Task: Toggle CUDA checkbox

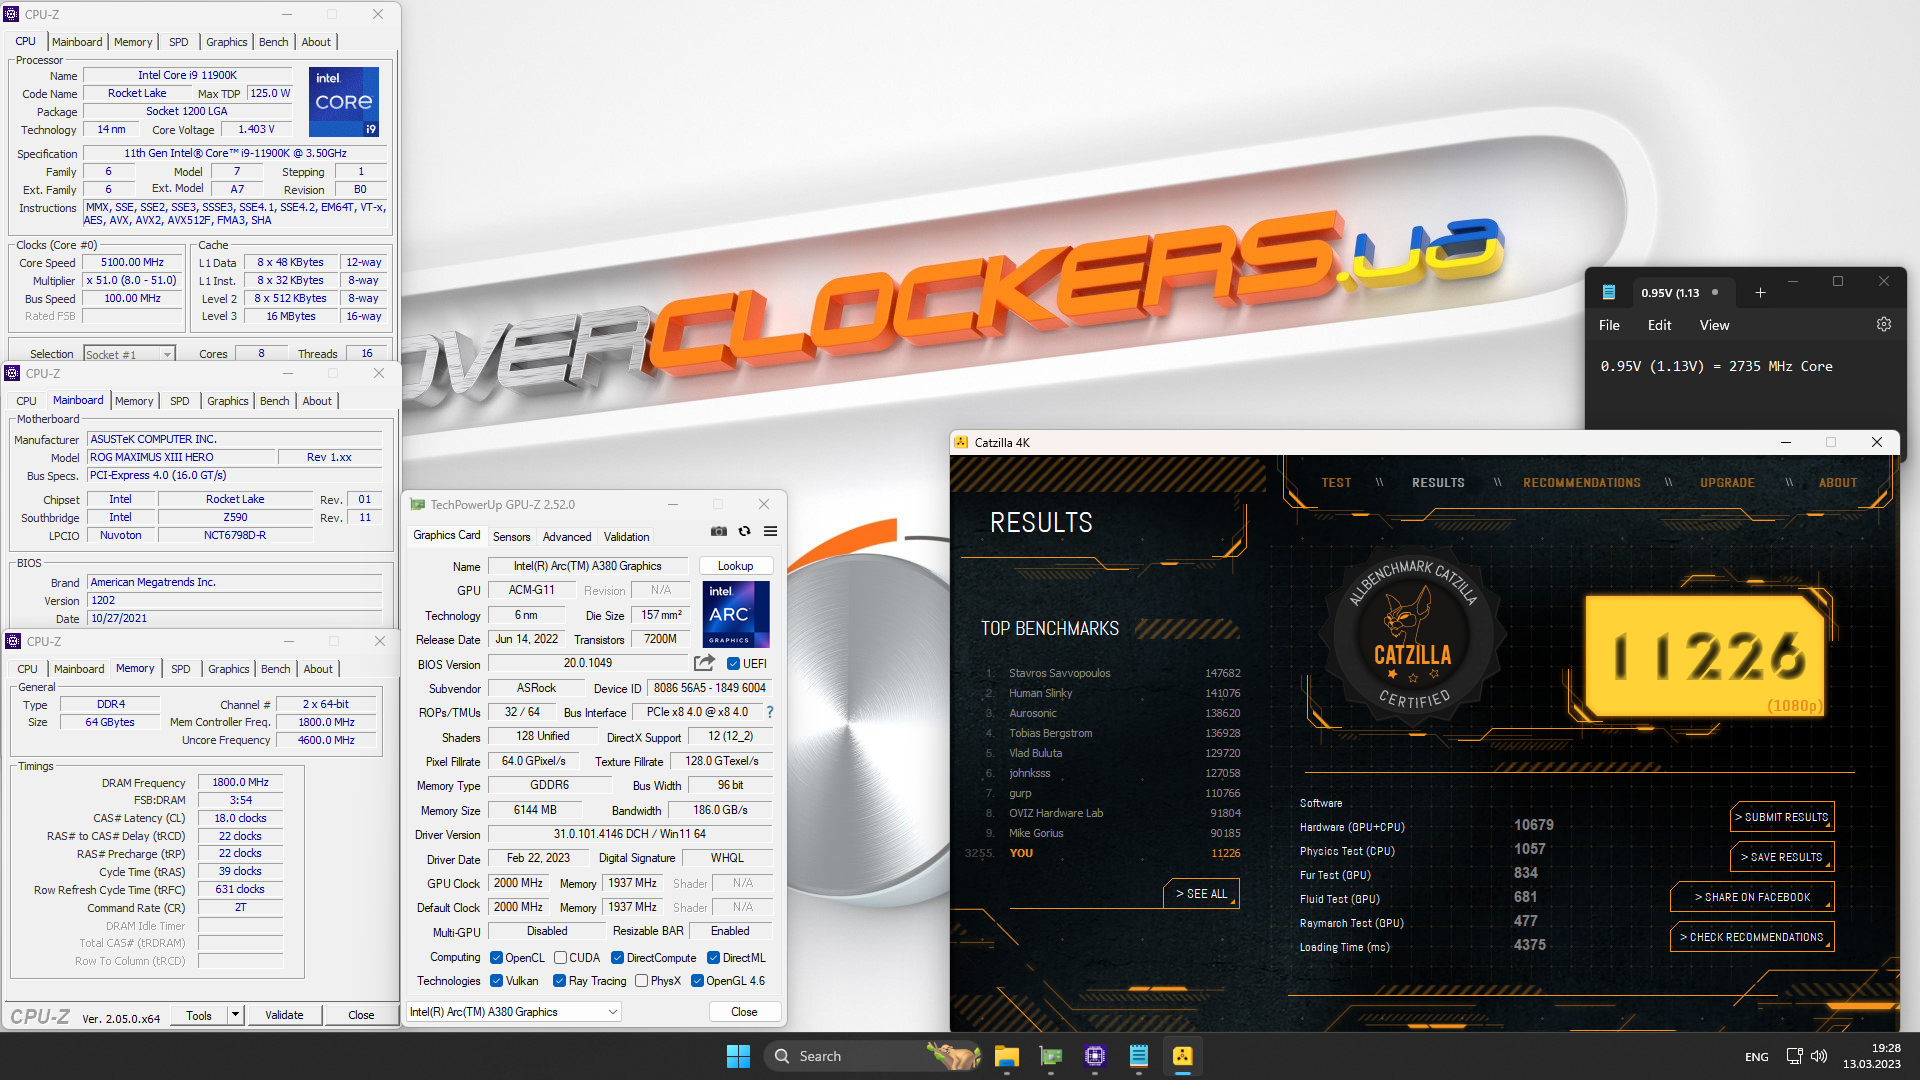Action: [560, 958]
